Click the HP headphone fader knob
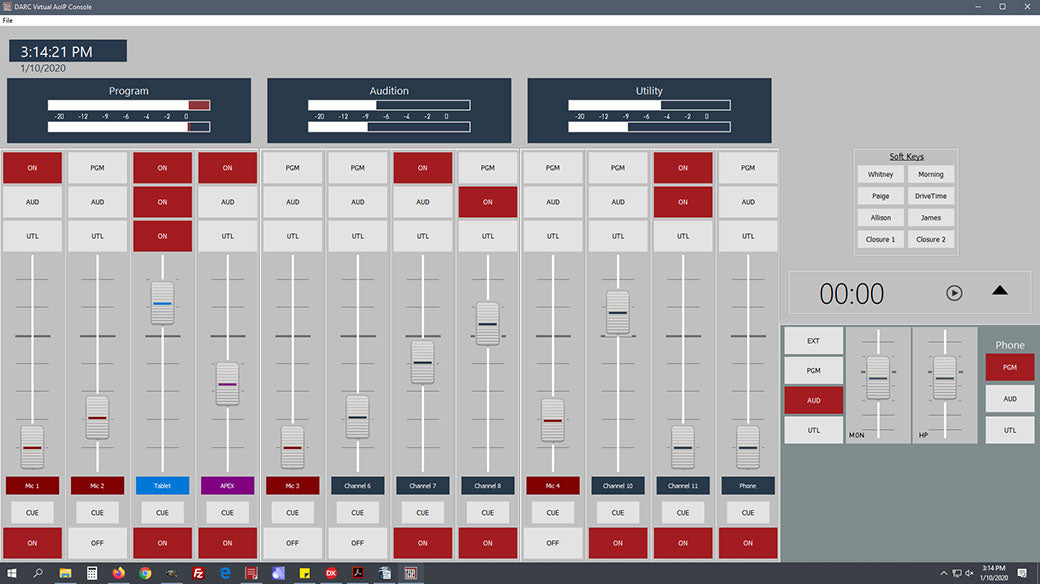This screenshot has height=584, width=1040. click(x=944, y=378)
